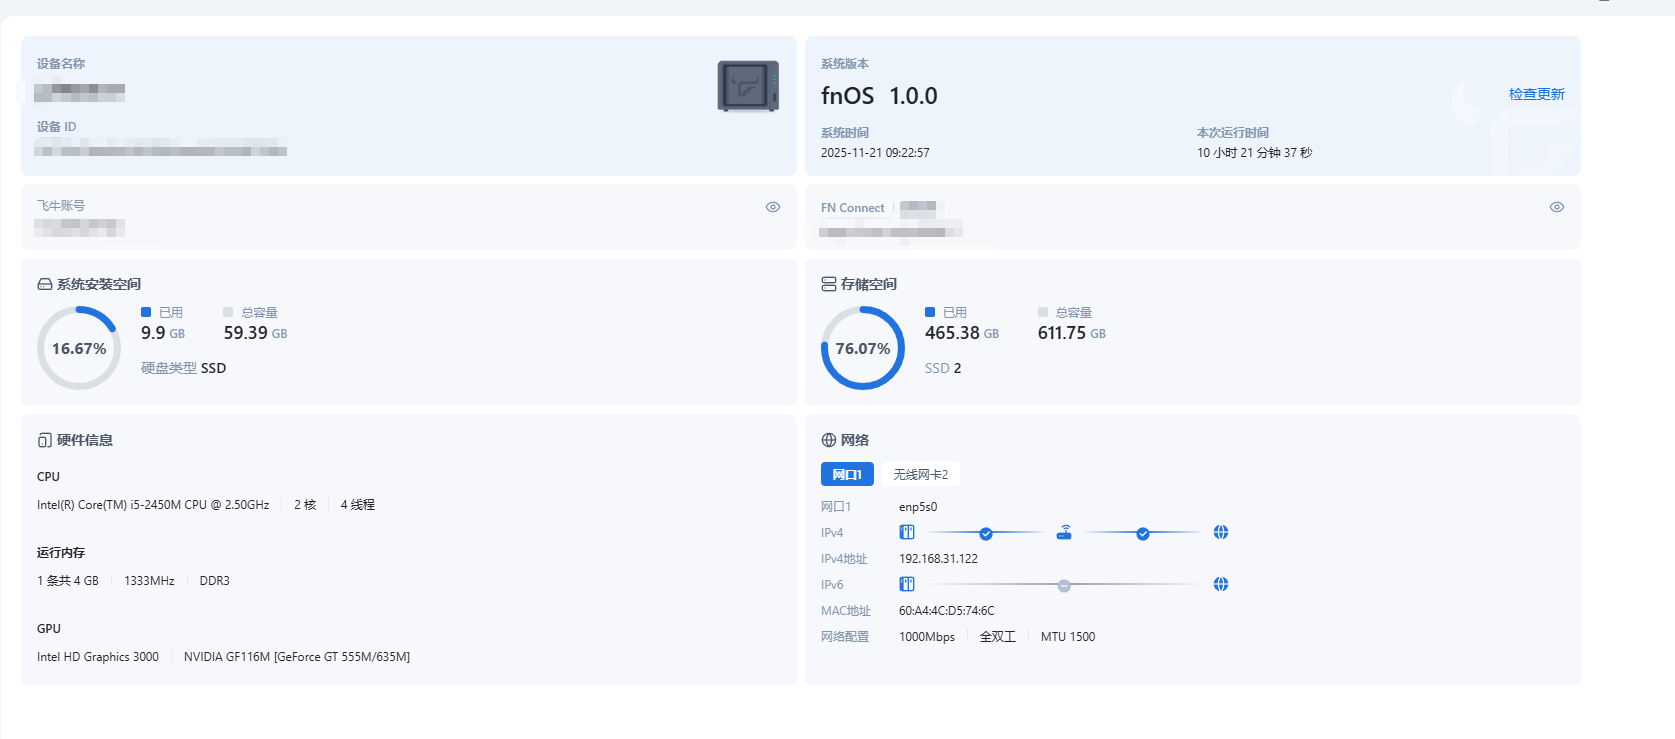Click the 1 条共 4 GB memory text

pyautogui.click(x=68, y=581)
